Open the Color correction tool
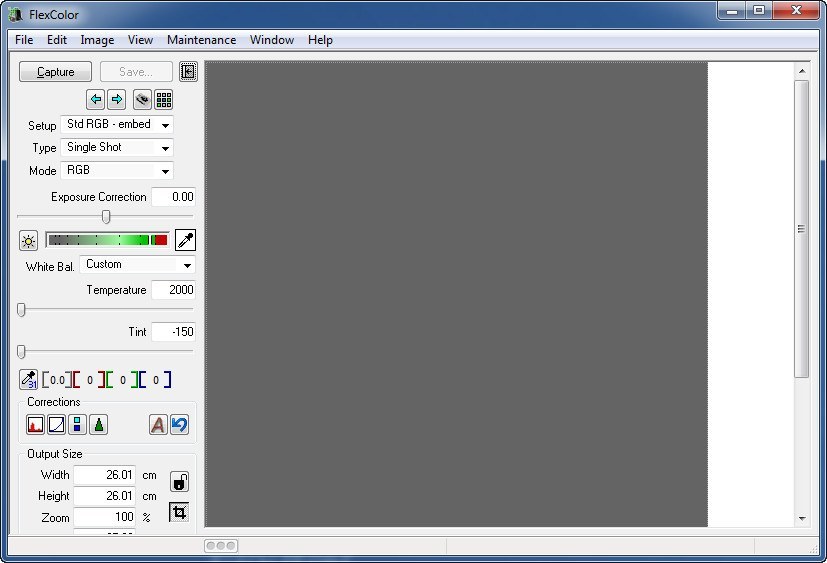This screenshot has width=827, height=563. [x=78, y=425]
